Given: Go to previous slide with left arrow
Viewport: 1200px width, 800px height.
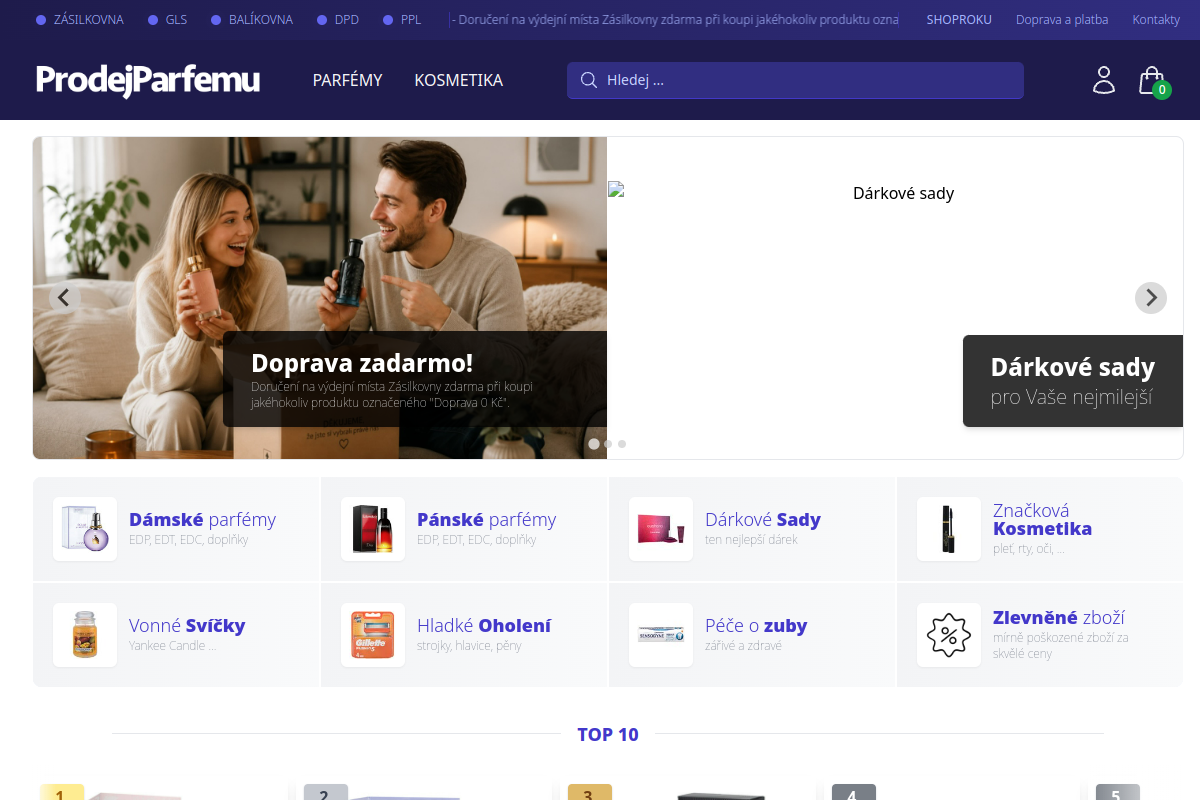Looking at the screenshot, I should point(65,297).
